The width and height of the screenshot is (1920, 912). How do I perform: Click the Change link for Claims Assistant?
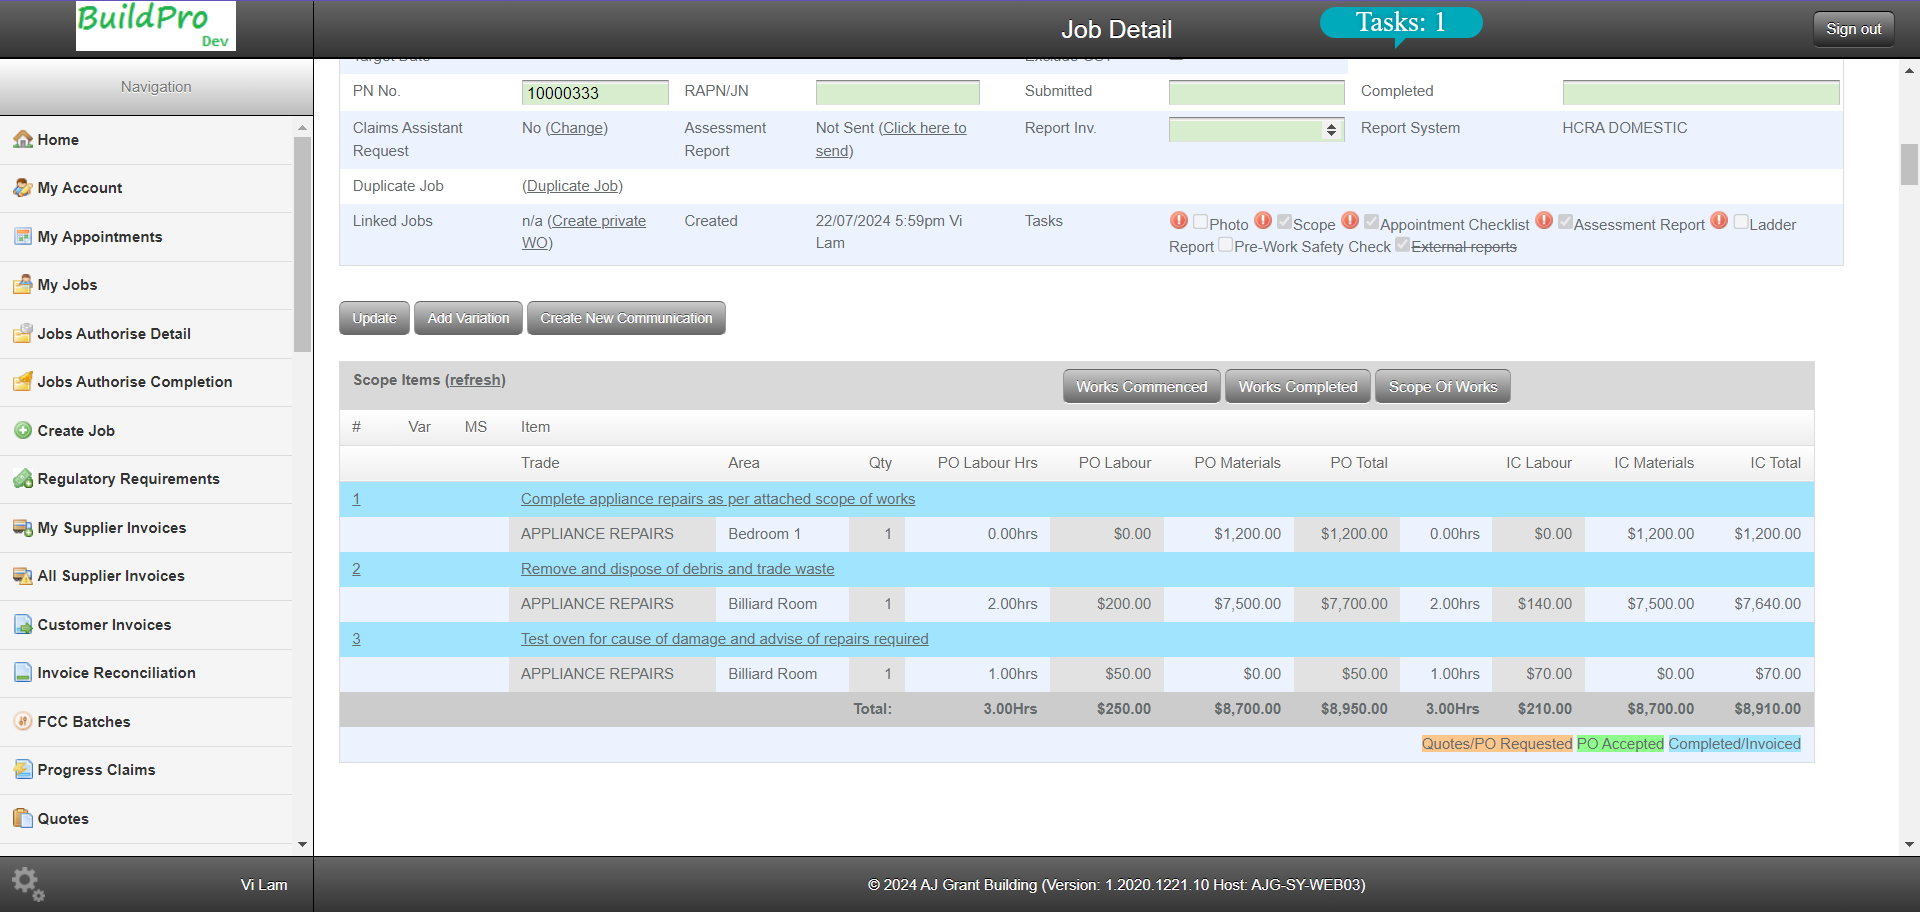point(577,128)
